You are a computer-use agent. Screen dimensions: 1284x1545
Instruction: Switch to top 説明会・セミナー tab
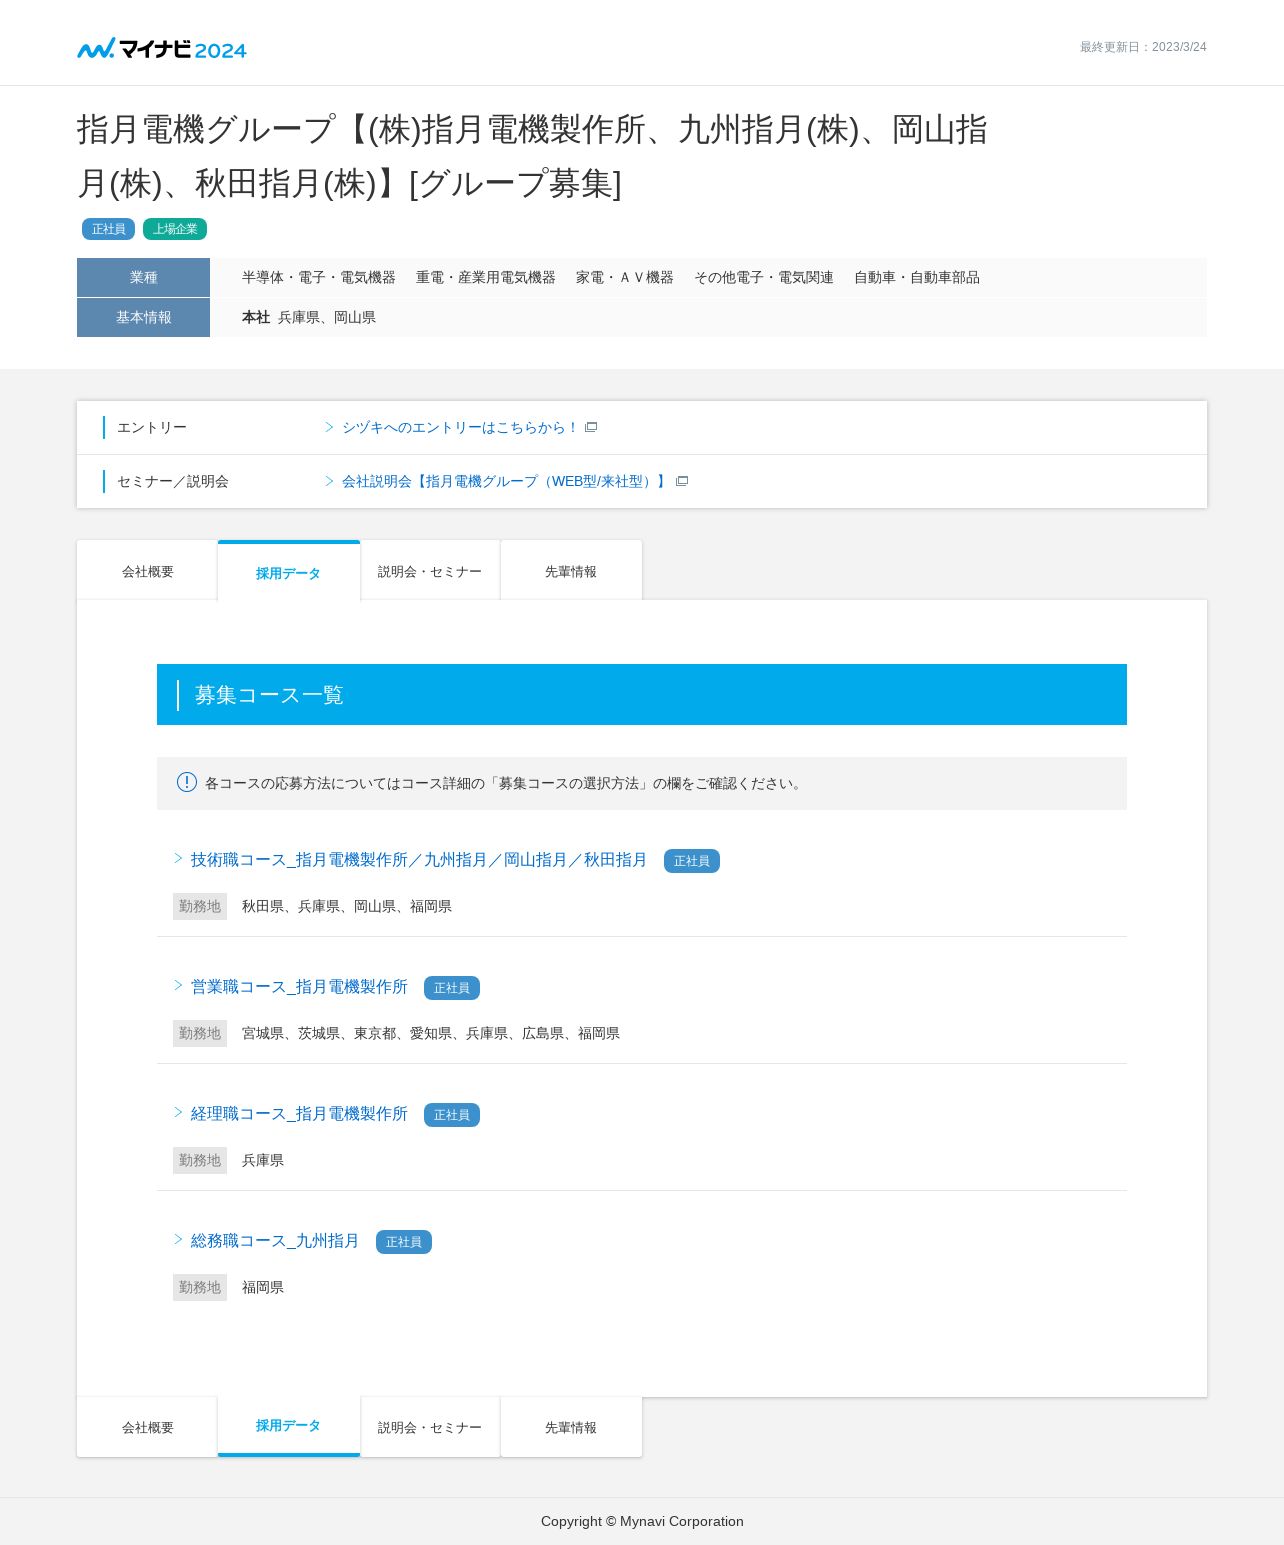430,571
